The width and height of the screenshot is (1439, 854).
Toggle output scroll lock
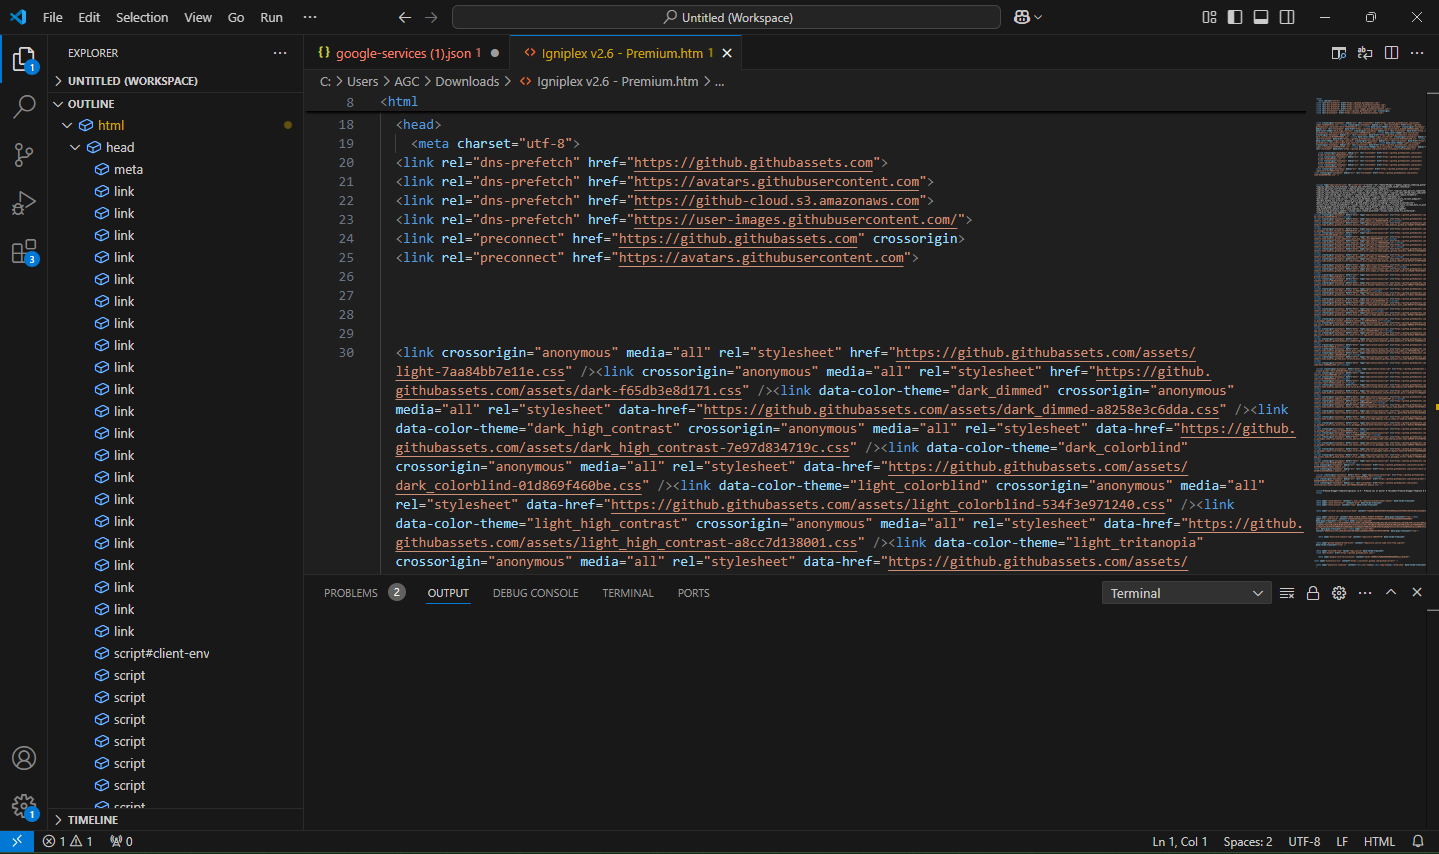[x=1313, y=593]
